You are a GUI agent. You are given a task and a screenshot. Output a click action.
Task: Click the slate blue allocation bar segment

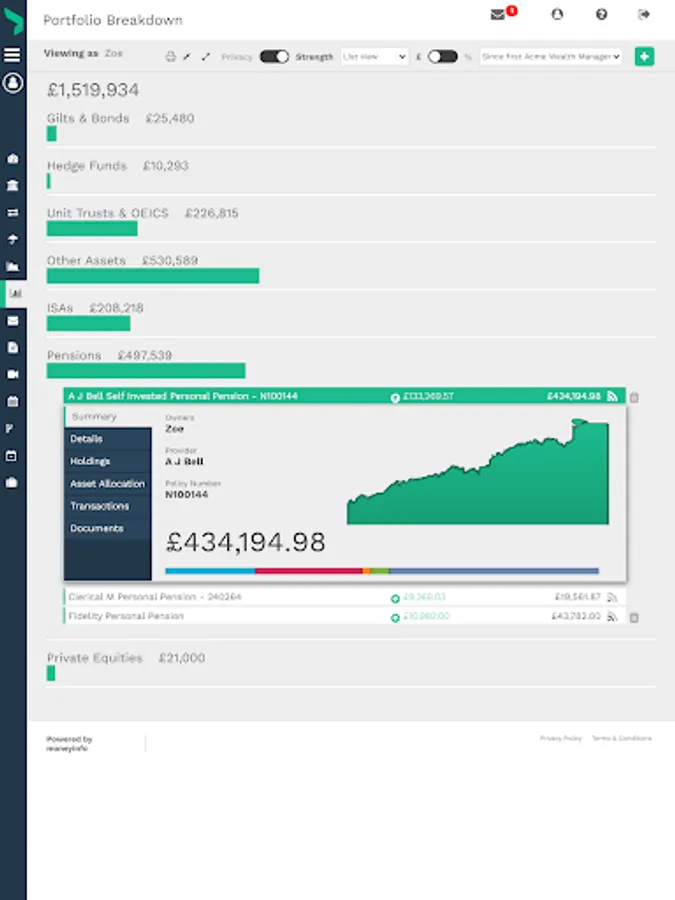pyautogui.click(x=494, y=571)
